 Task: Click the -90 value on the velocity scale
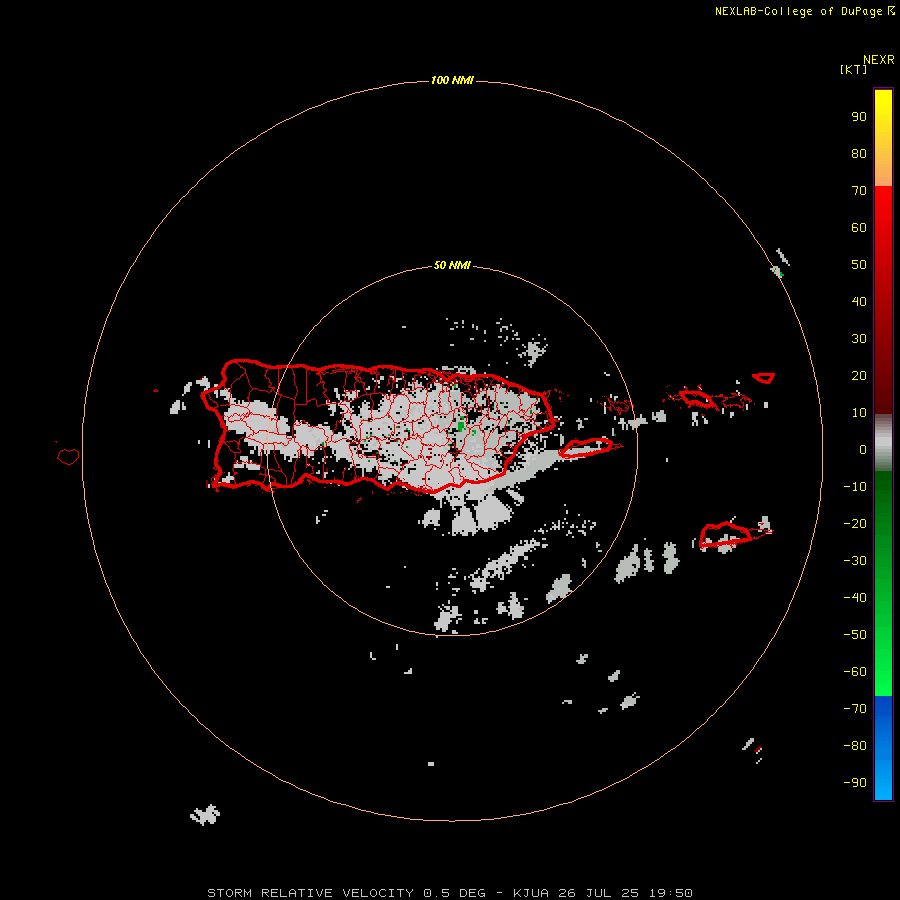tap(855, 783)
